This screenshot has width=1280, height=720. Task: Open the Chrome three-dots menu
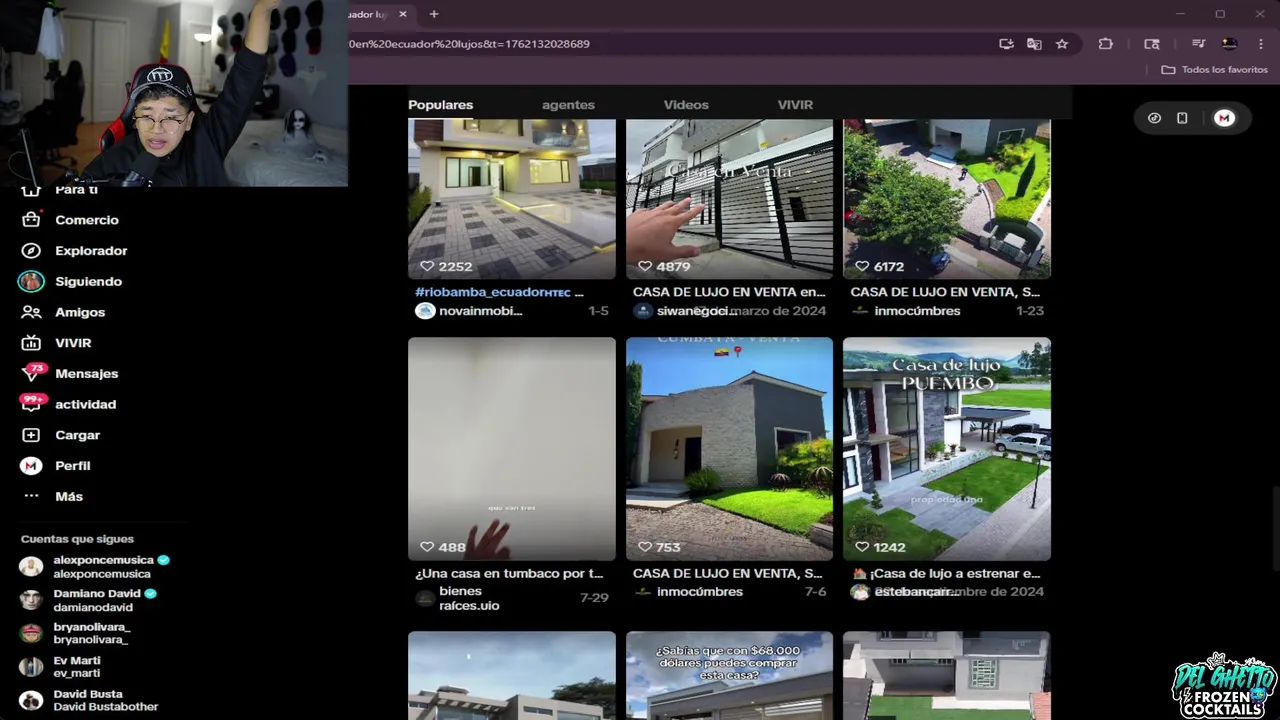(1260, 44)
